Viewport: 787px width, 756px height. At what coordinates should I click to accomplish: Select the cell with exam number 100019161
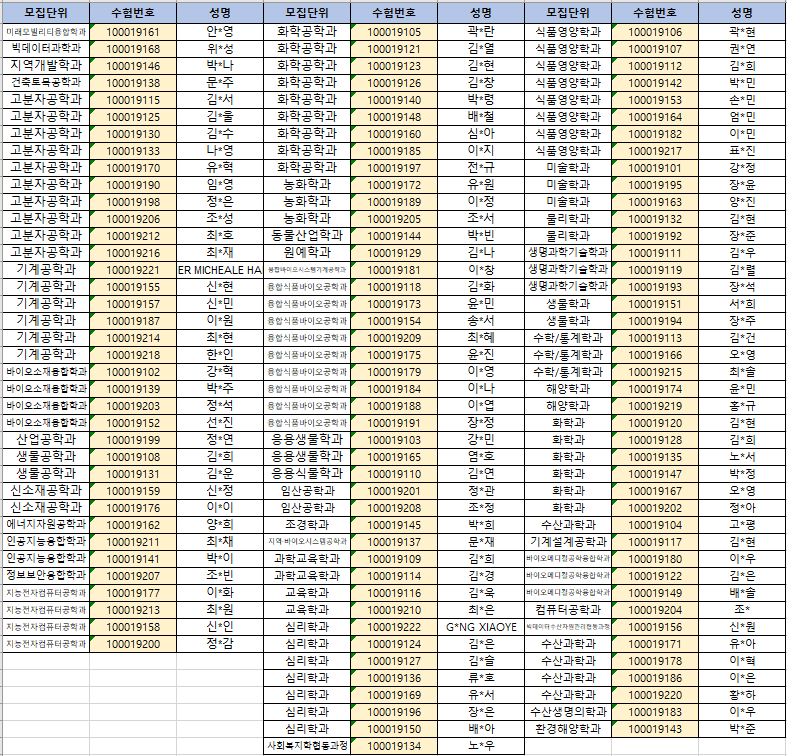[x=133, y=32]
